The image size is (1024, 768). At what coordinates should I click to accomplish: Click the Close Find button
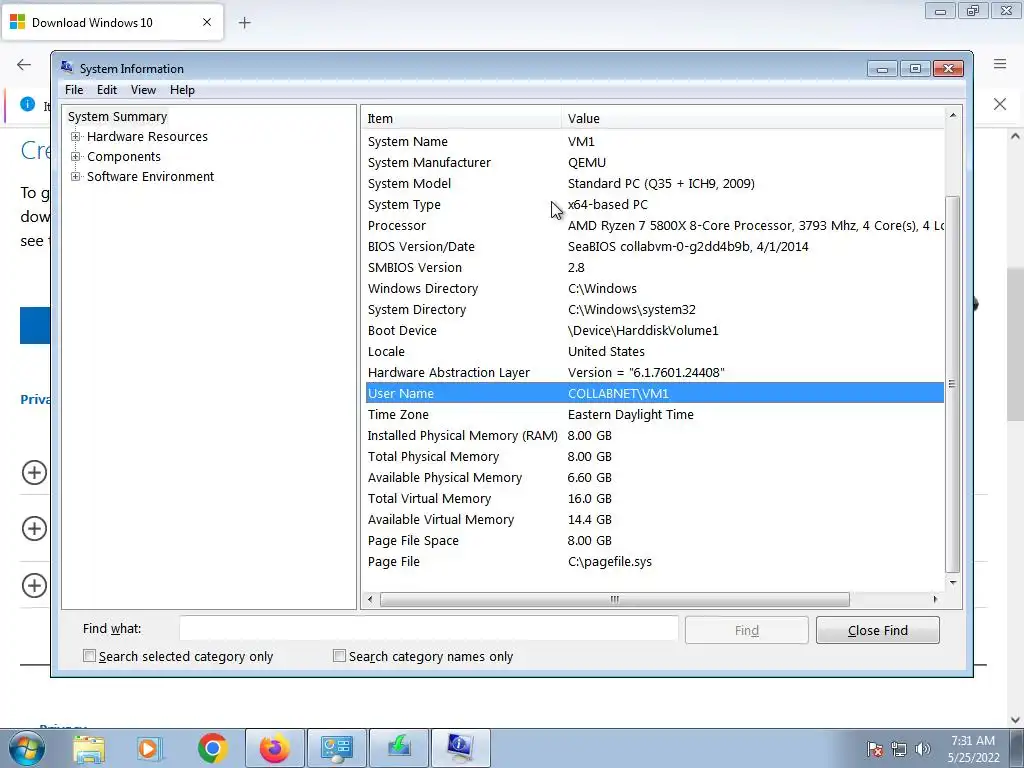tap(877, 630)
